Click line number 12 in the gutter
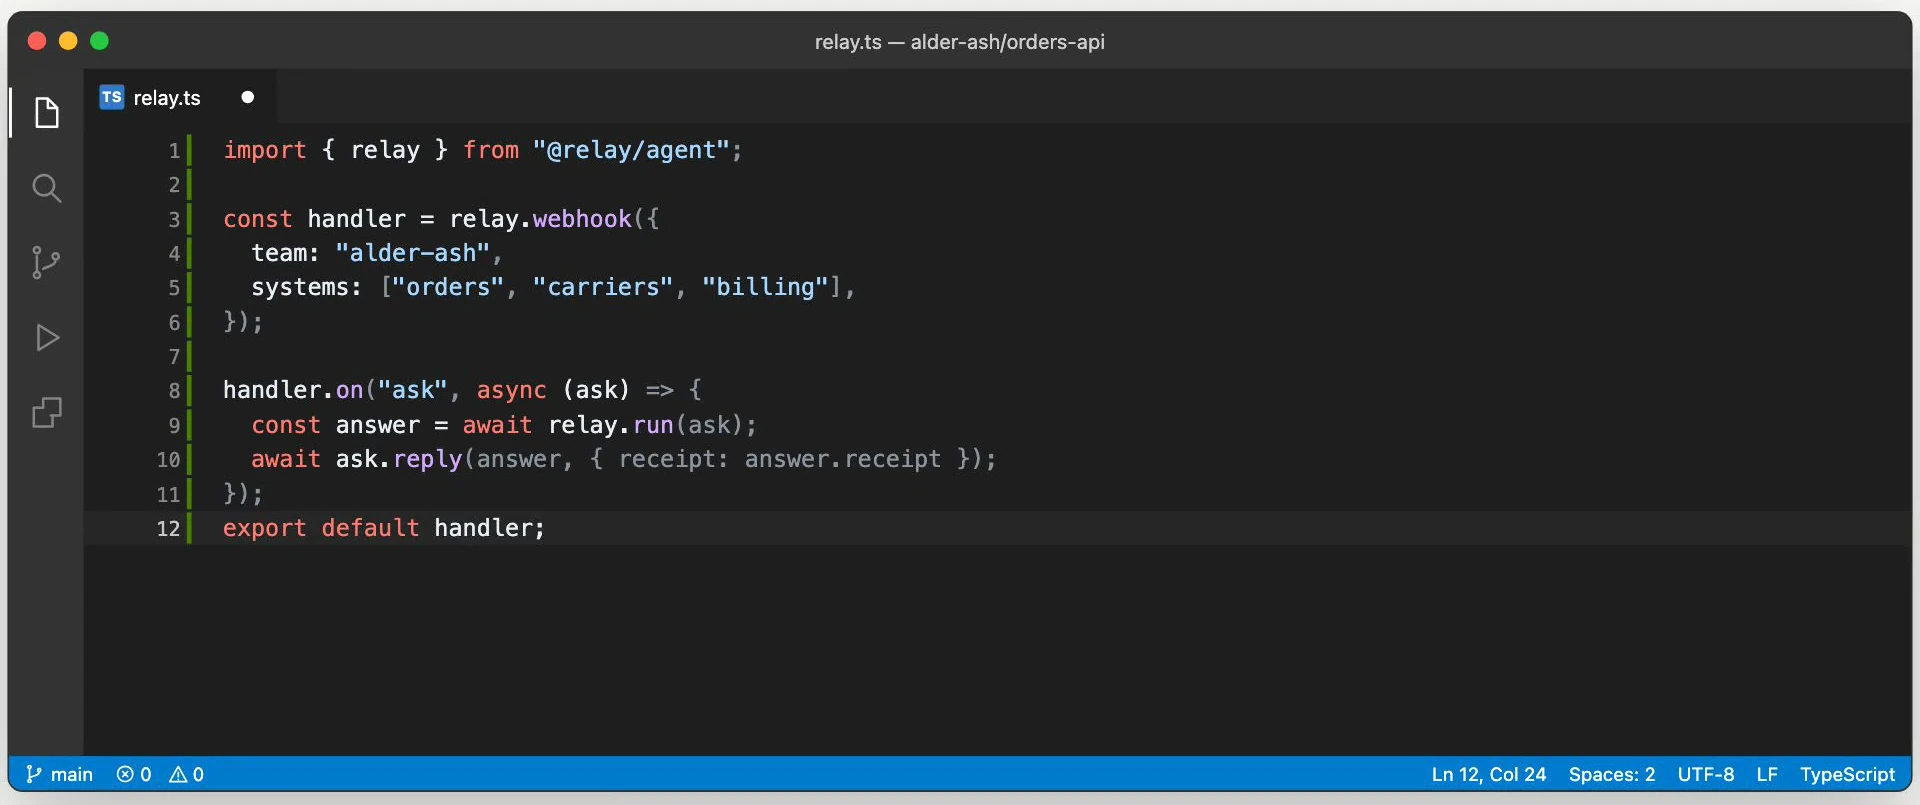The height and width of the screenshot is (805, 1920). coord(168,529)
